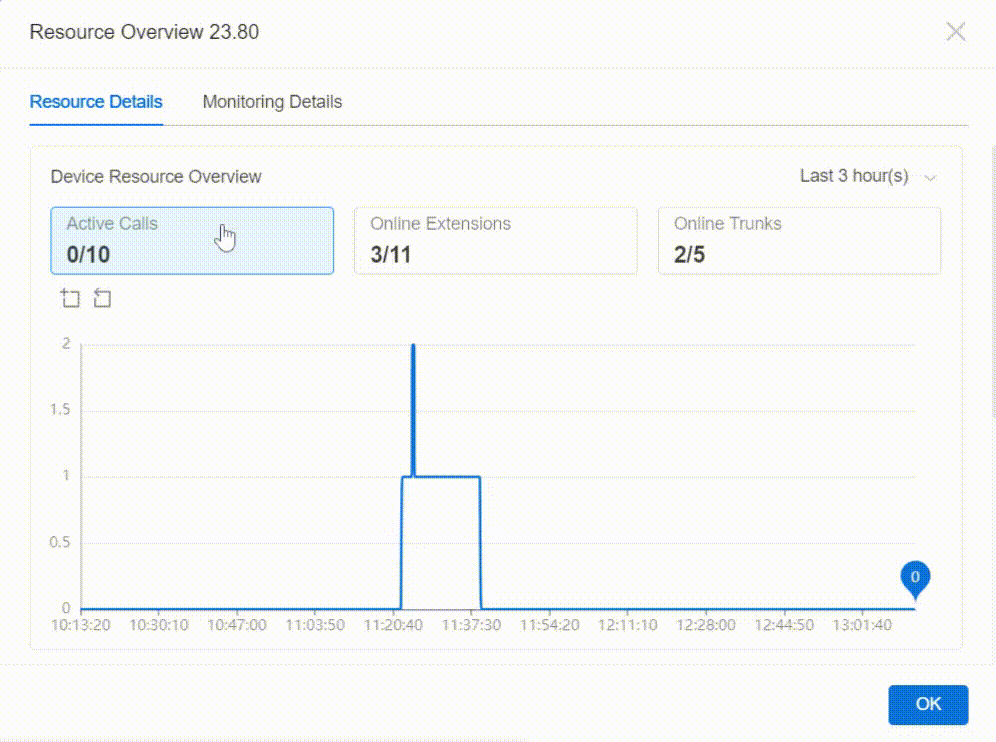Screen dimensions: 996x742
Task: Open the Last 3 hour(s) dropdown
Action: 854,176
